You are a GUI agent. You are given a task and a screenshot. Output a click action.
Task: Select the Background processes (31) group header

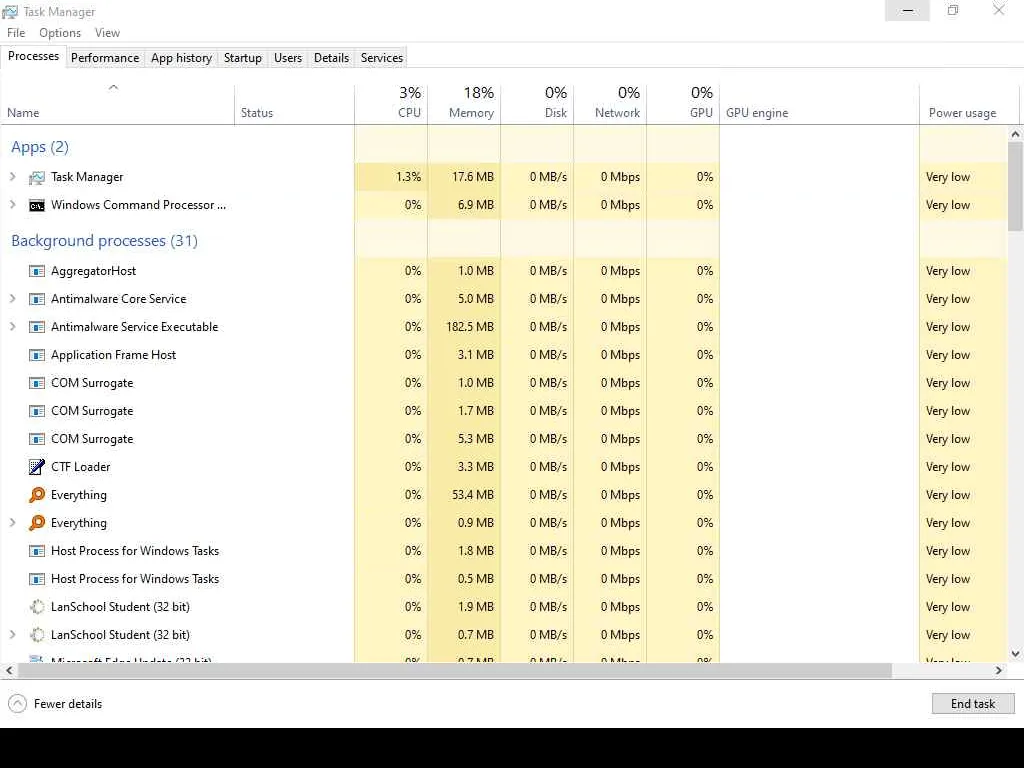[x=104, y=241]
